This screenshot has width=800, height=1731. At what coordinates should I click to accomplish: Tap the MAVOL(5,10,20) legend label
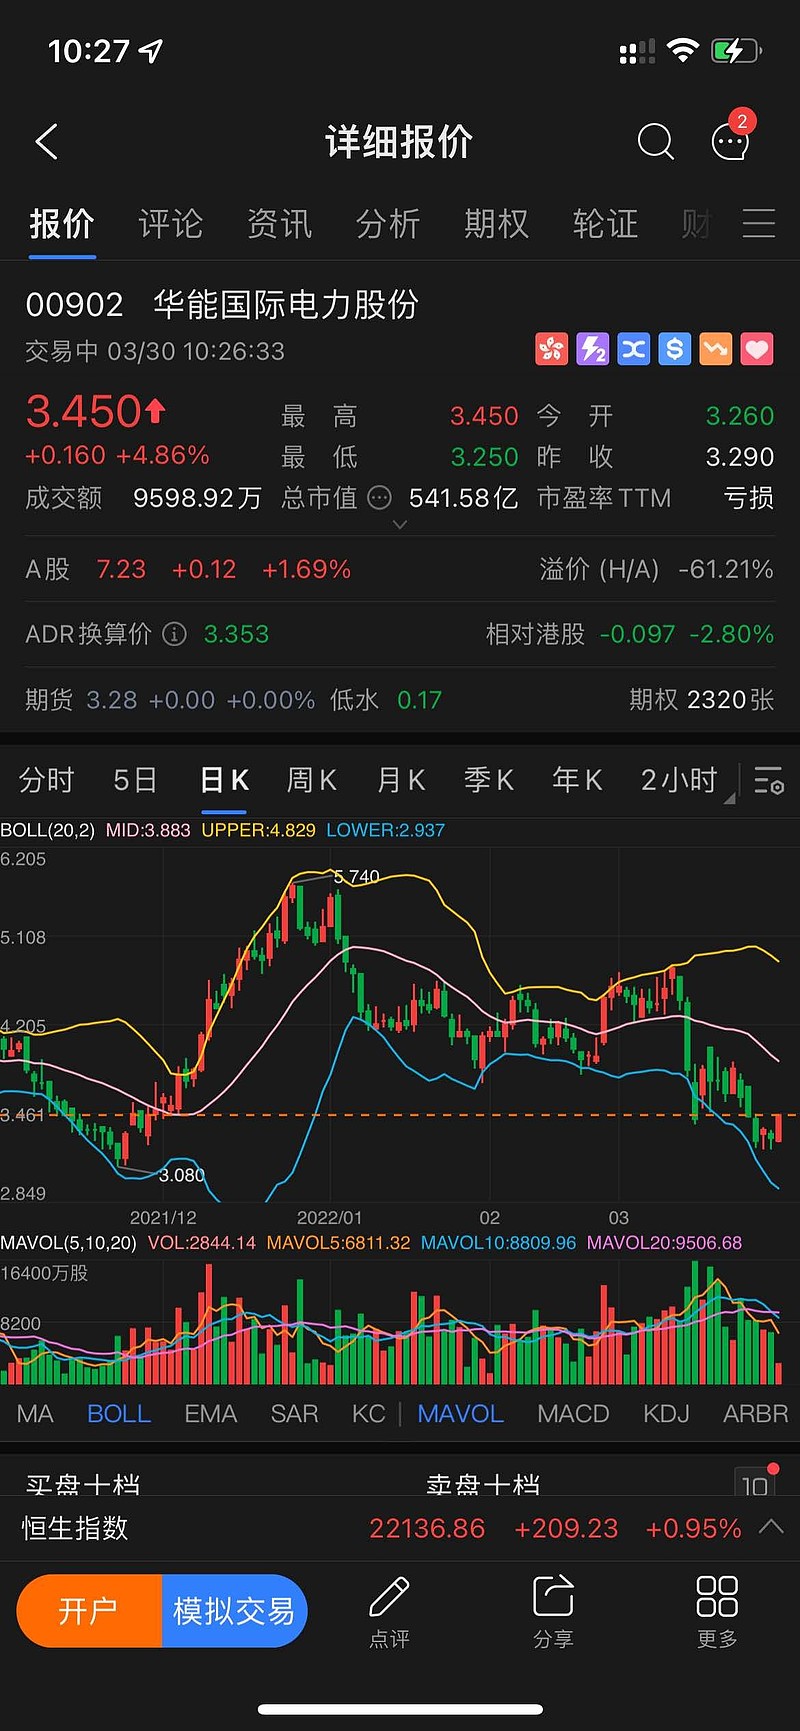click(x=68, y=1243)
